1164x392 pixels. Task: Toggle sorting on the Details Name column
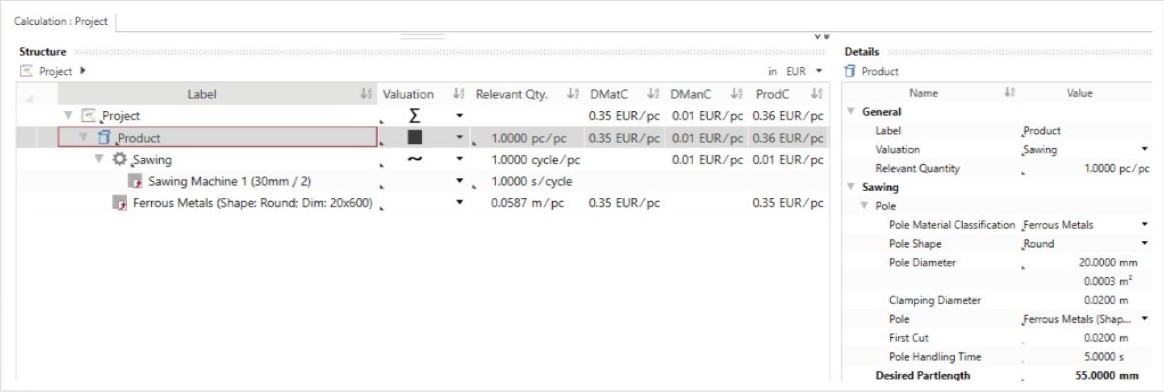pos(1010,94)
